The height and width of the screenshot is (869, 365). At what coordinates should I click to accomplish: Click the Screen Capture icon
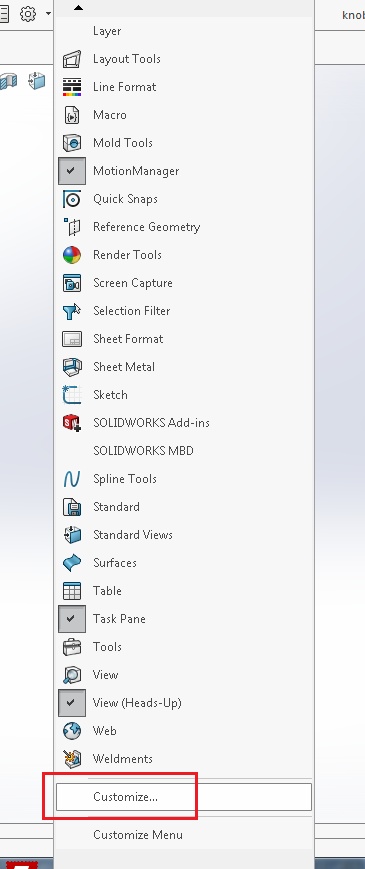tap(72, 283)
